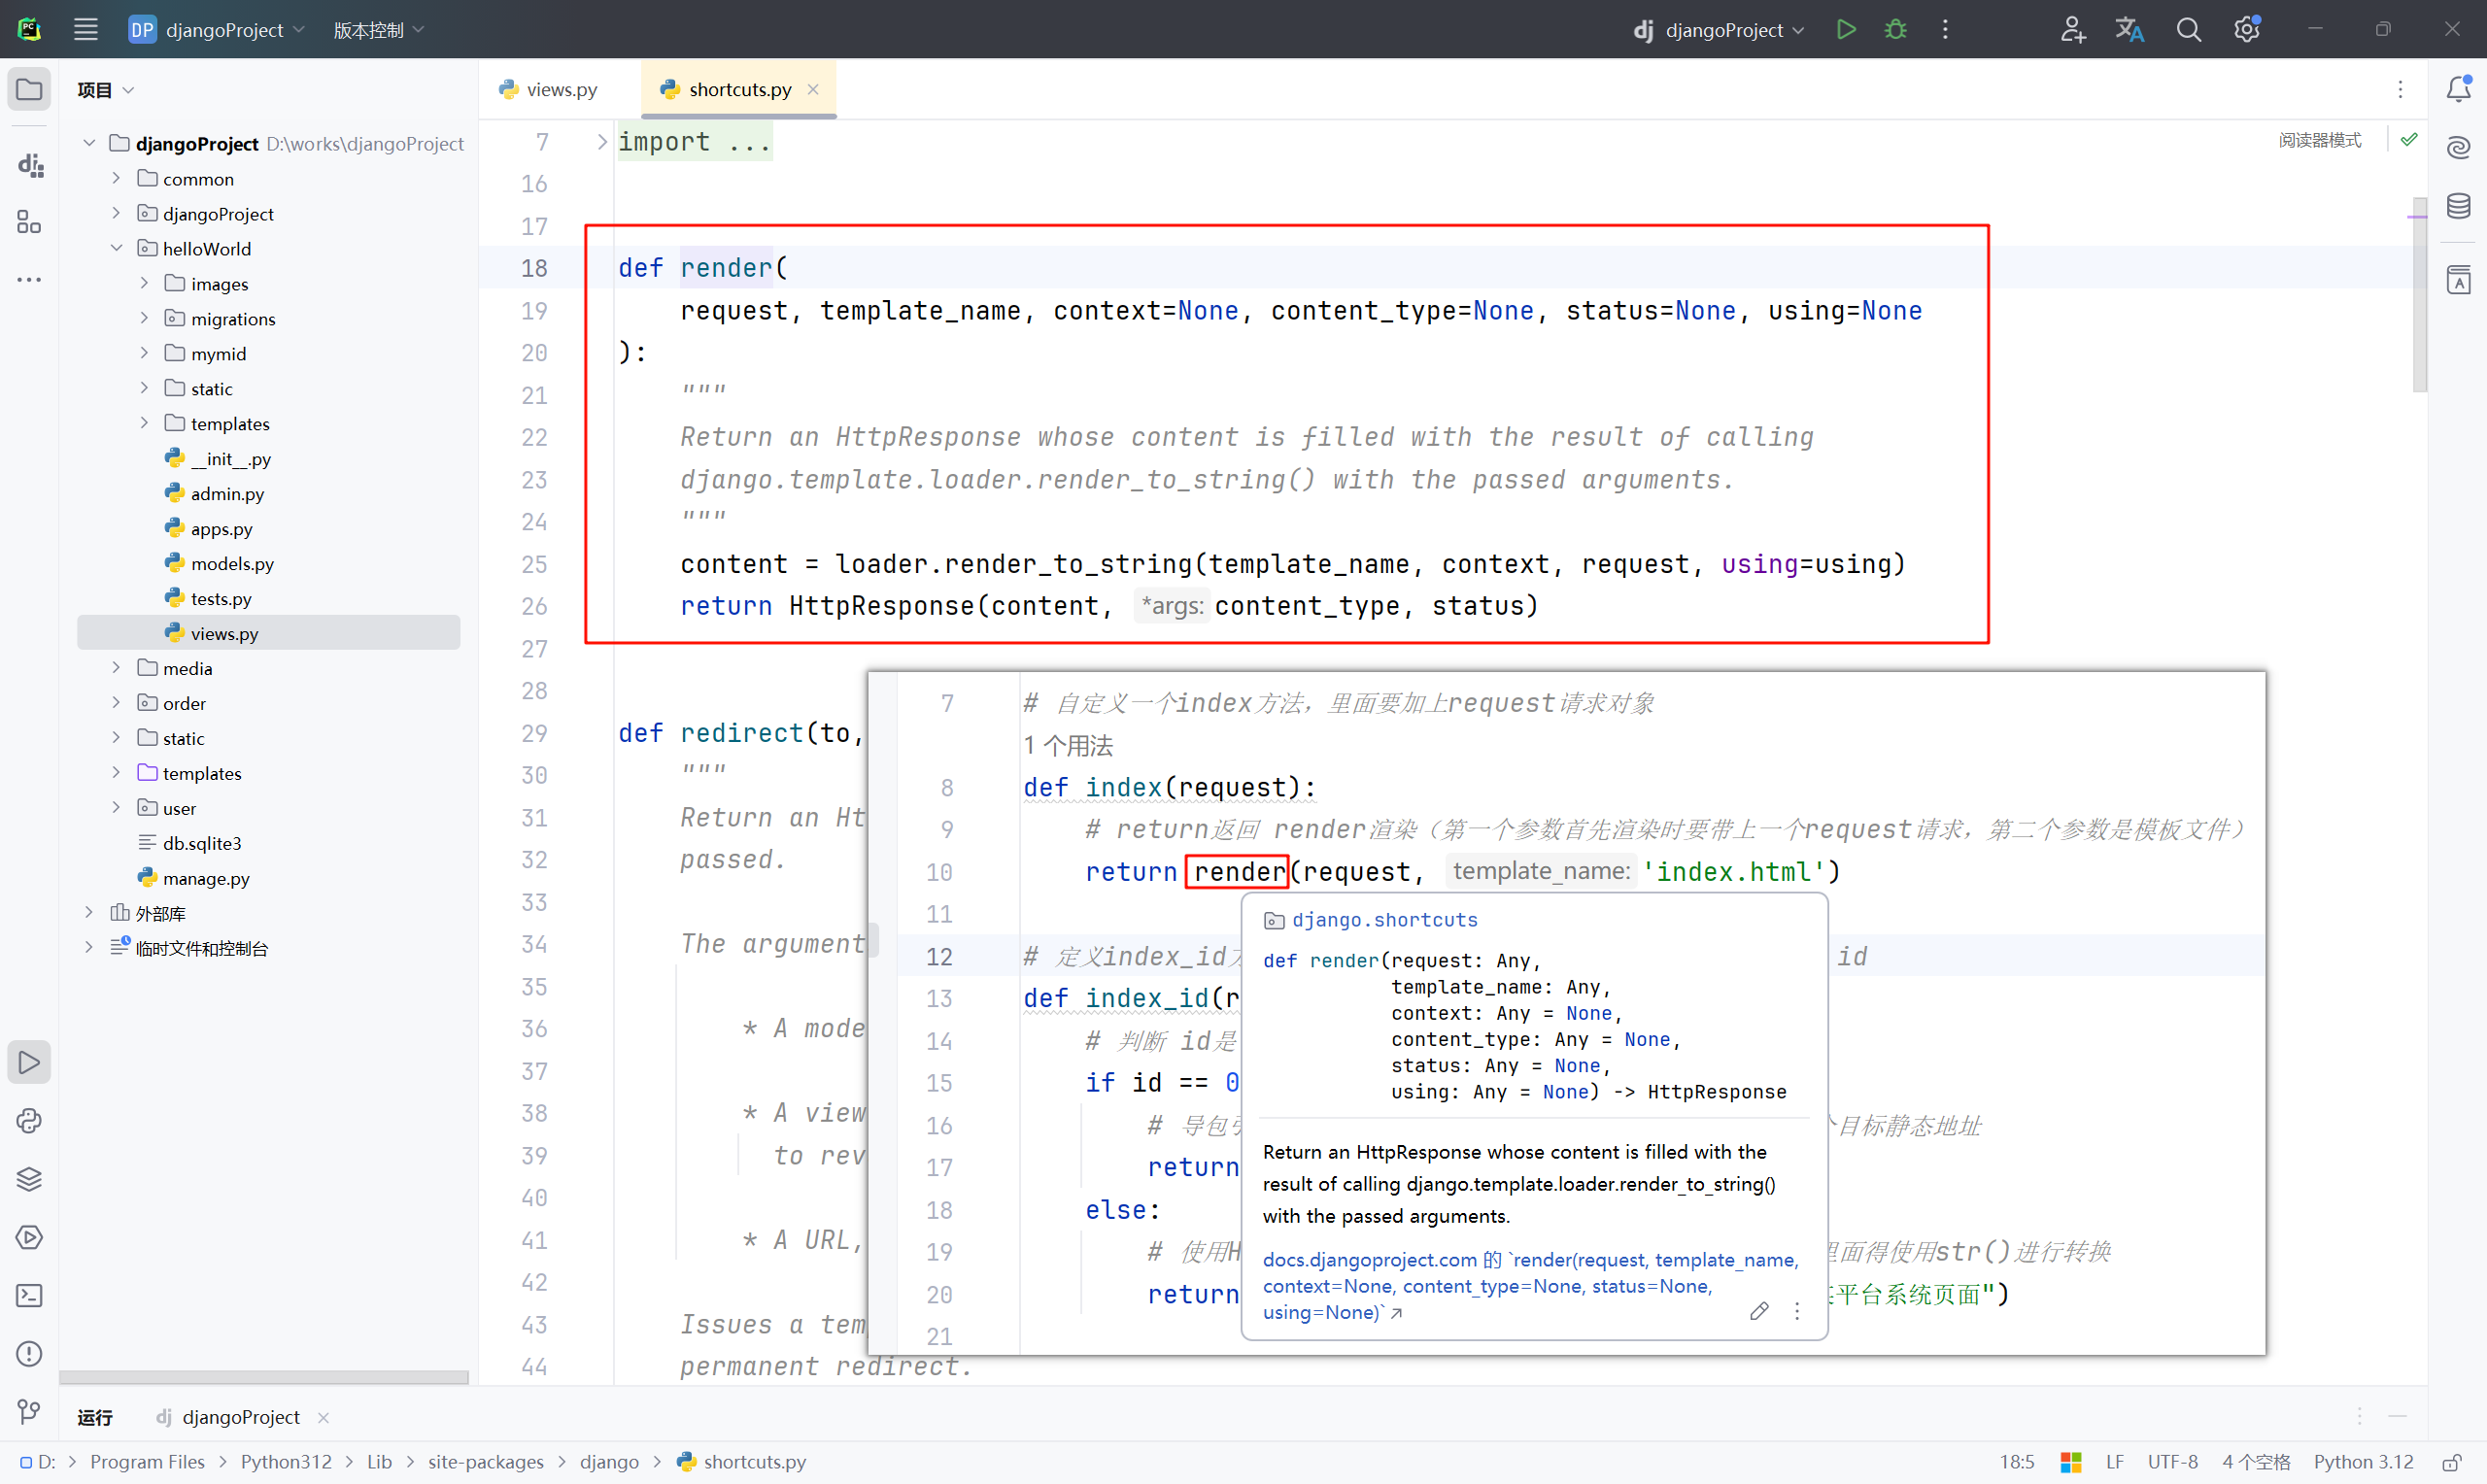Open notifications bell icon
This screenshot has height=1484, width=2487.
(x=2458, y=89)
